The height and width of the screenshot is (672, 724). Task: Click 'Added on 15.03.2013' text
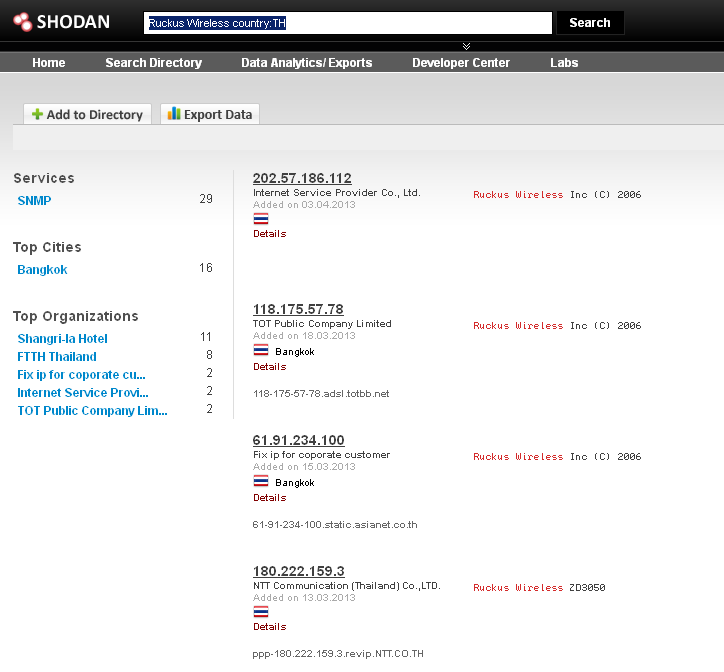coord(304,467)
